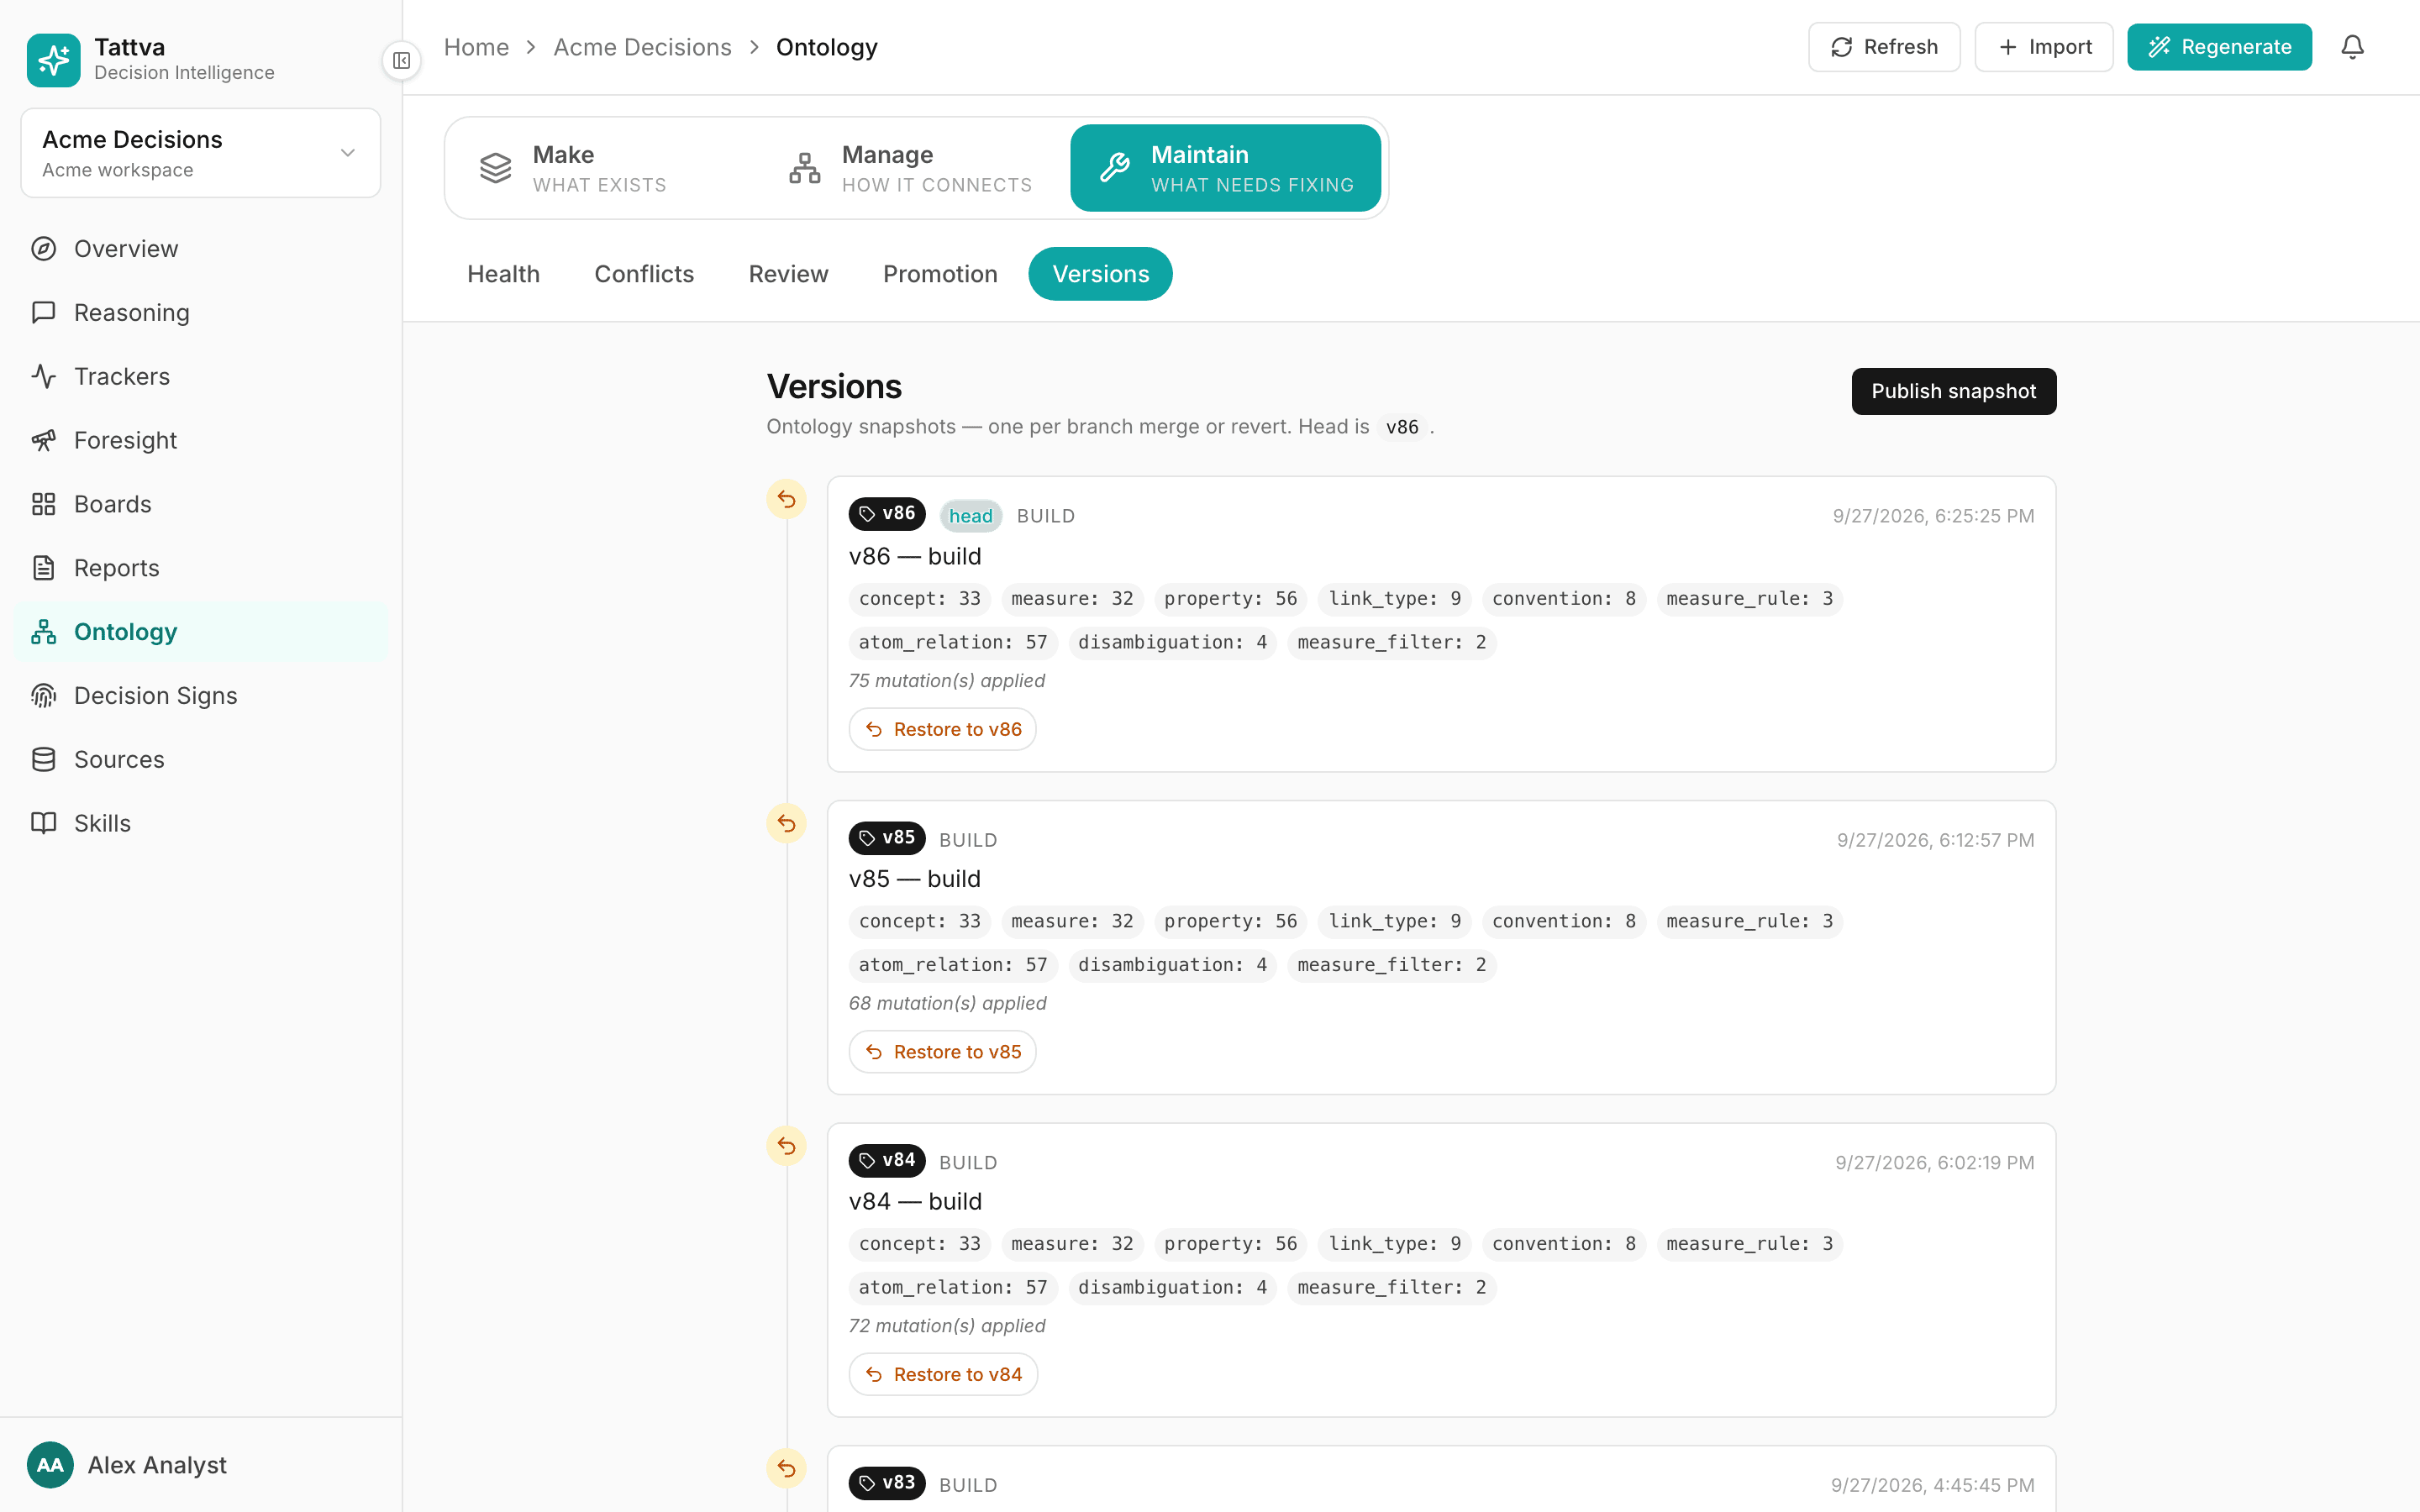Click Publish snapshot button
This screenshot has width=2420, height=1512.
point(1953,391)
